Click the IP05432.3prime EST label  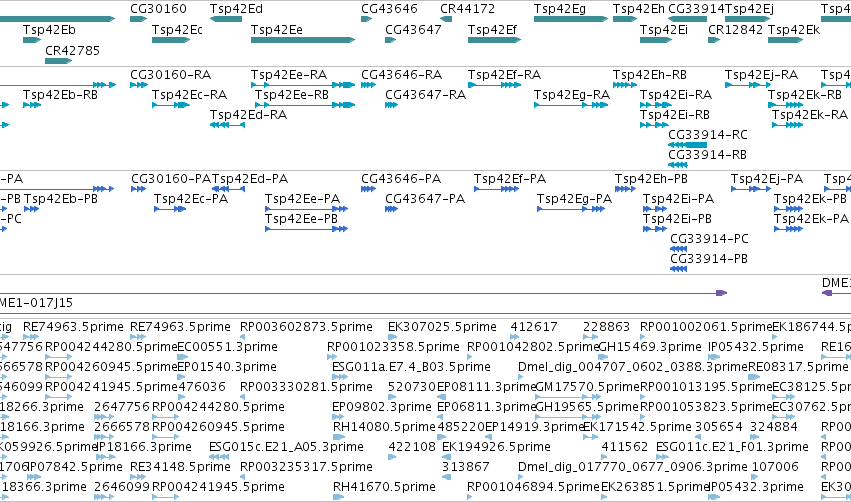coord(756,487)
